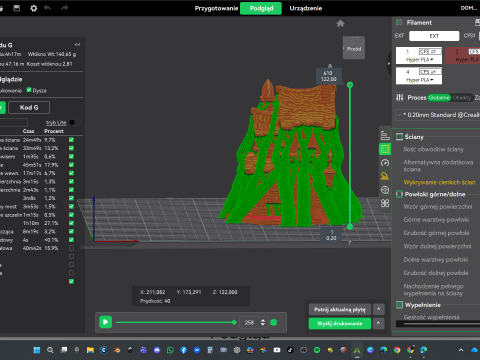
Task: Open Spotify from the taskbar
Action: [317, 350]
